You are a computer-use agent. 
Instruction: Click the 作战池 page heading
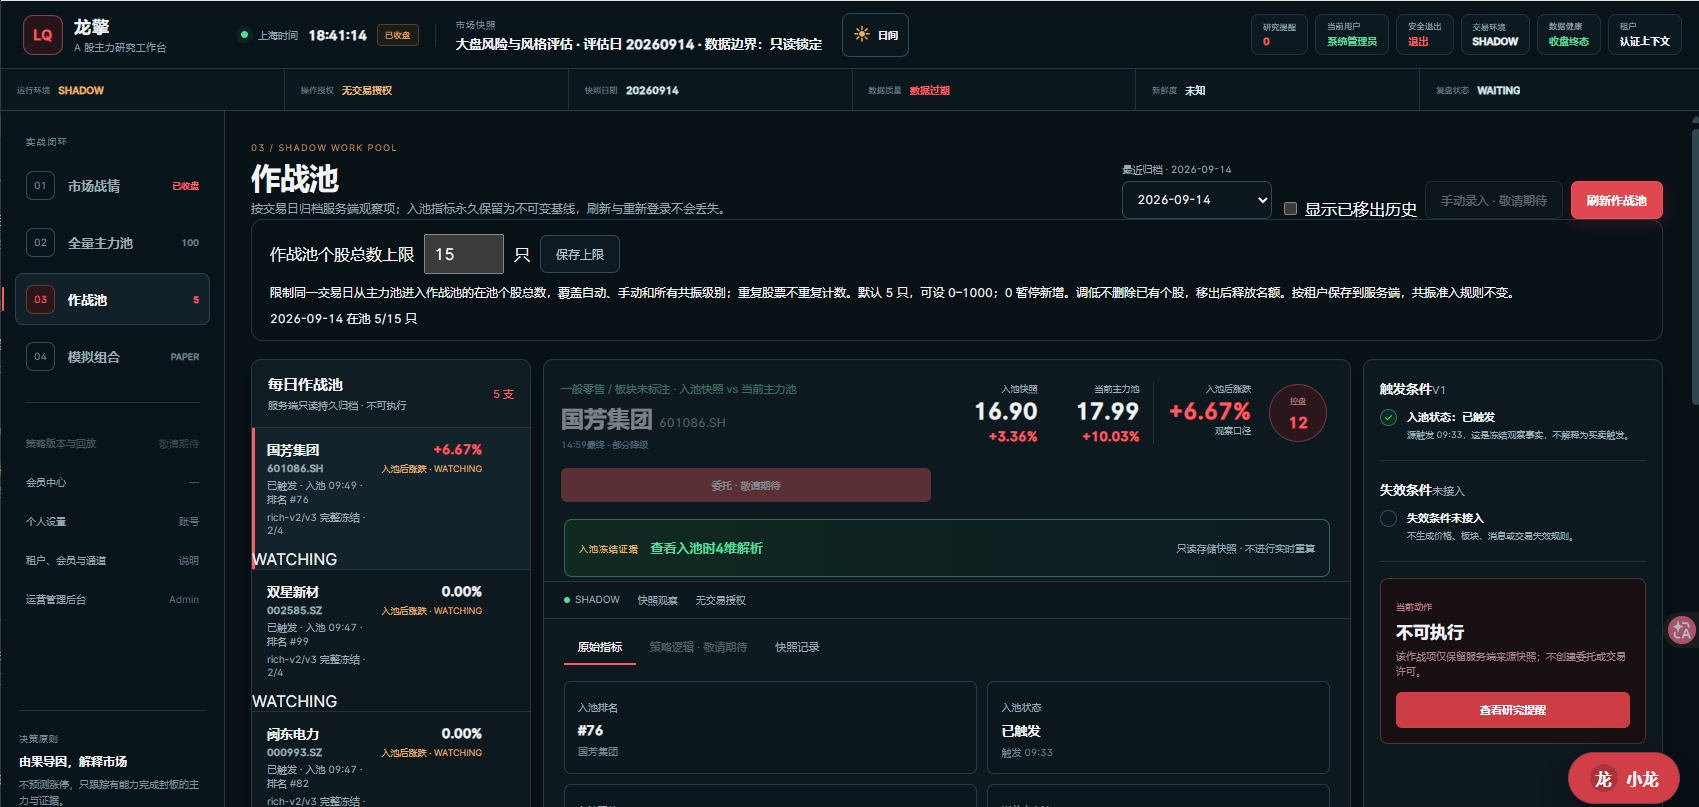click(x=295, y=179)
